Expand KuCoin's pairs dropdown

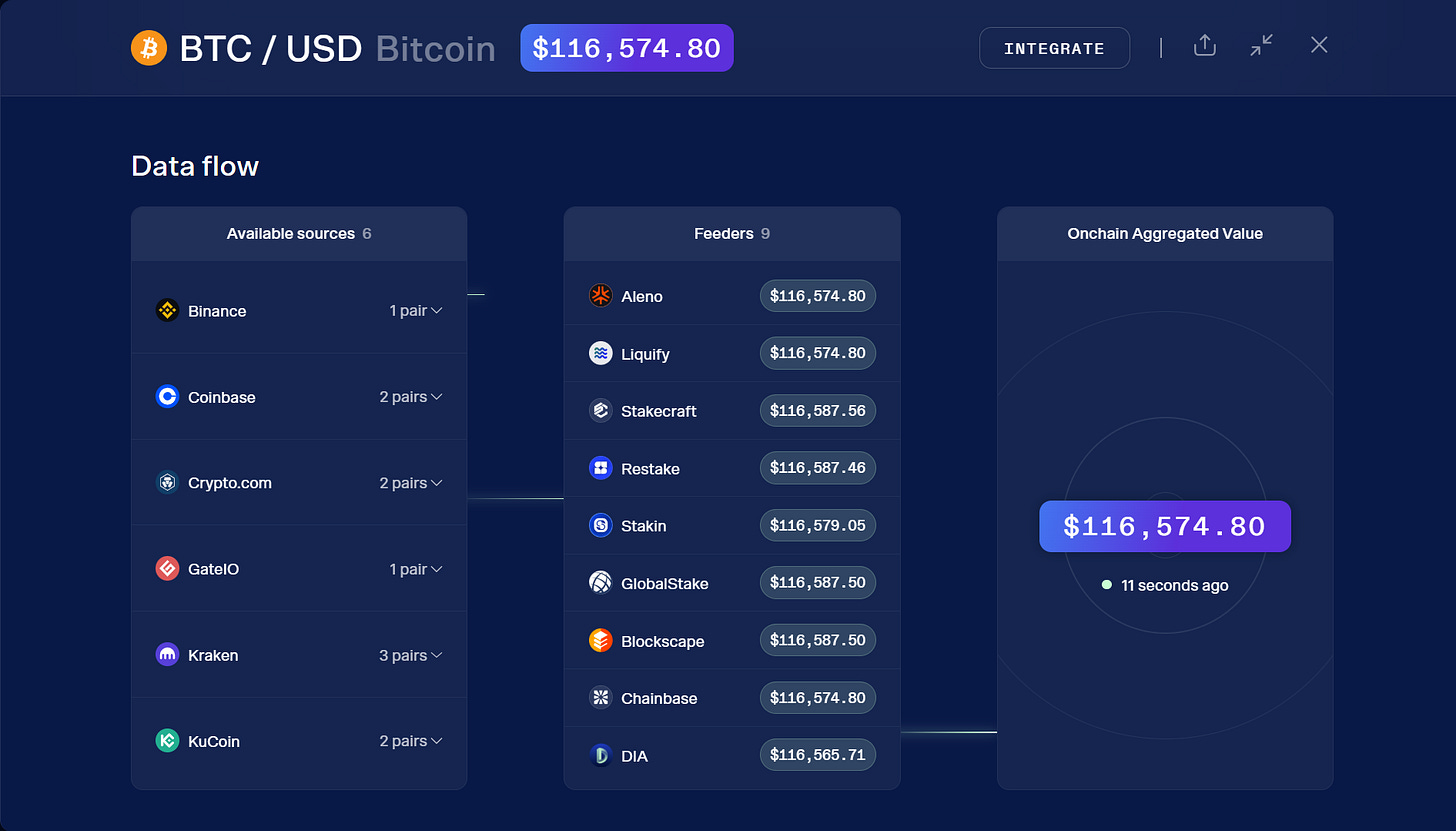[x=410, y=740]
